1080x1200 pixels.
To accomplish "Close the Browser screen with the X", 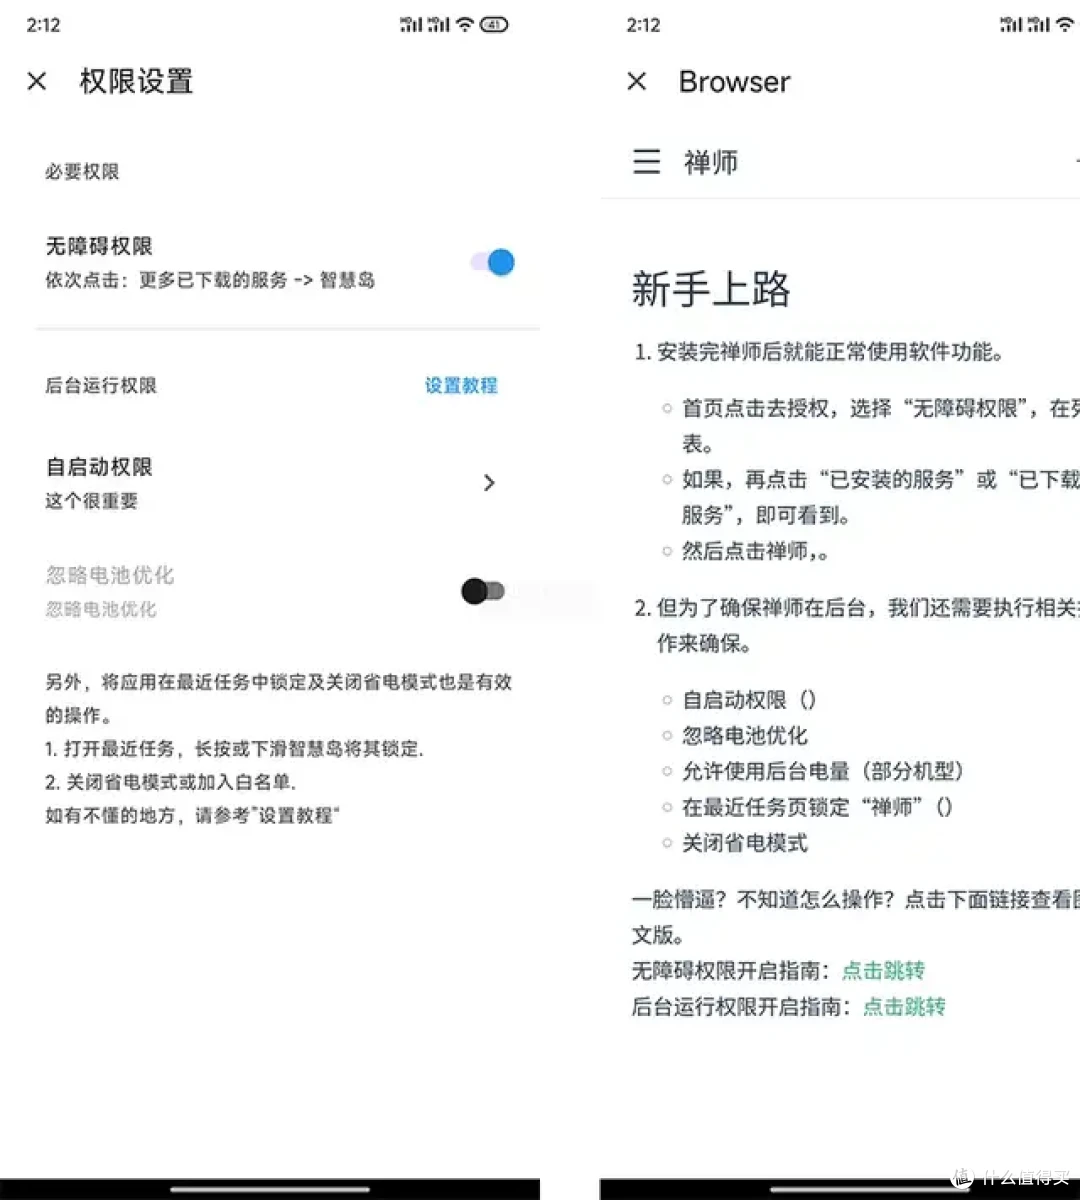I will coord(637,81).
